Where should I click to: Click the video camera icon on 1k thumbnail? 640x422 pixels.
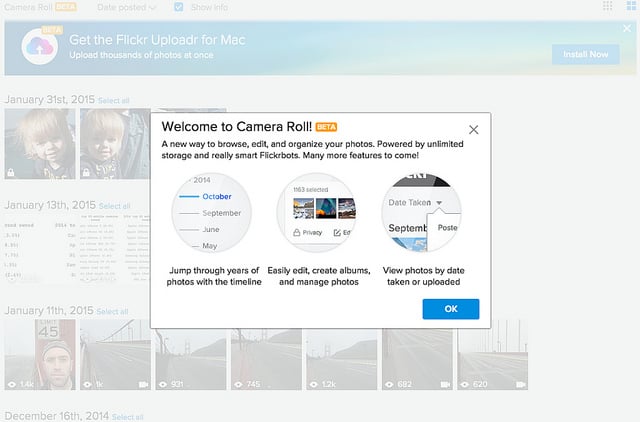click(143, 384)
